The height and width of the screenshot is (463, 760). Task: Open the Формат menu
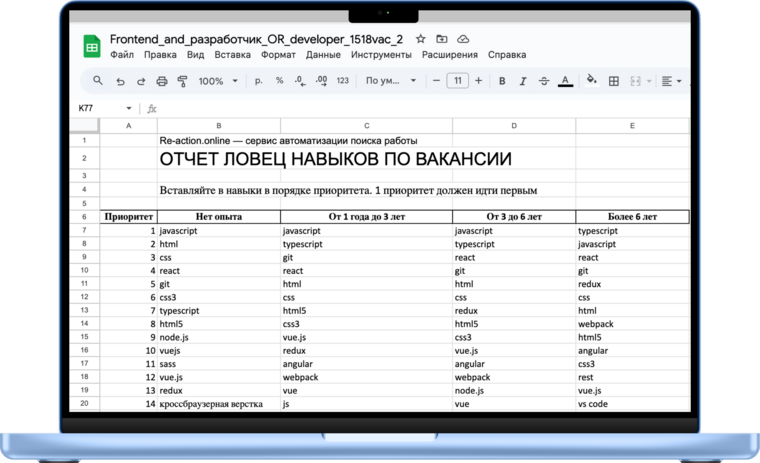click(278, 54)
